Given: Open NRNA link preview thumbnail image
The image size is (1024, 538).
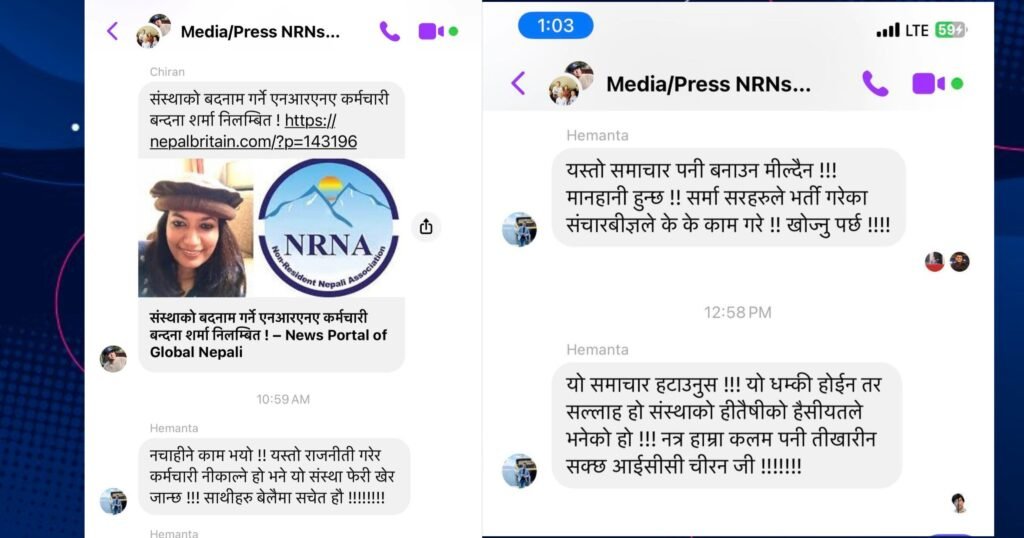Looking at the screenshot, I should [271, 228].
